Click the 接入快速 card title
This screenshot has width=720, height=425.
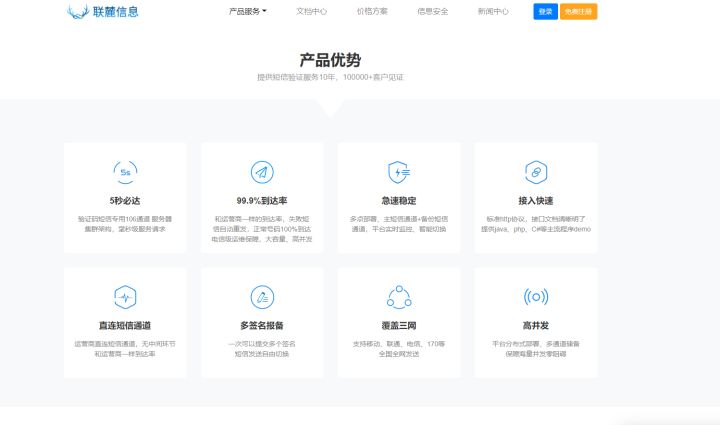pos(536,201)
